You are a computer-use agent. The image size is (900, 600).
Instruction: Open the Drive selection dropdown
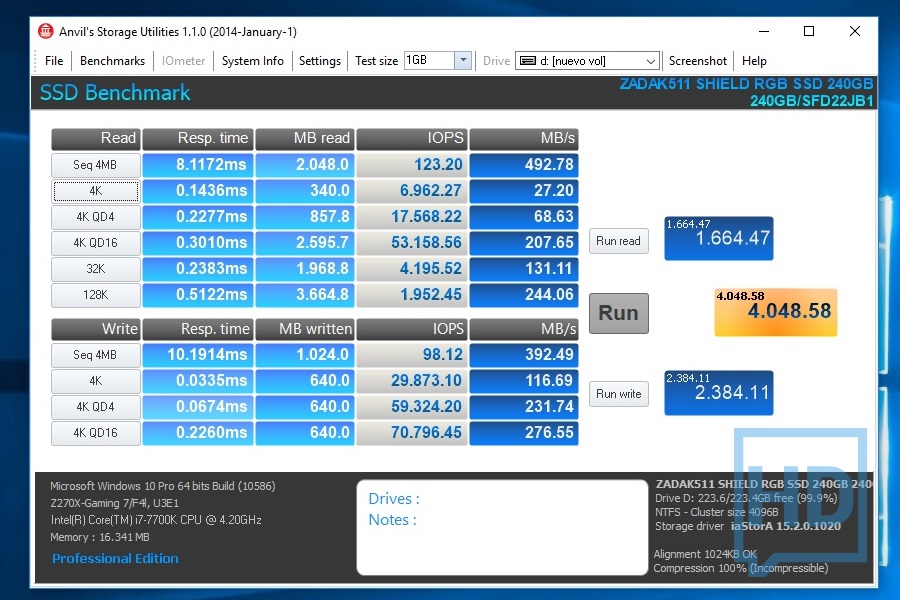coord(587,61)
